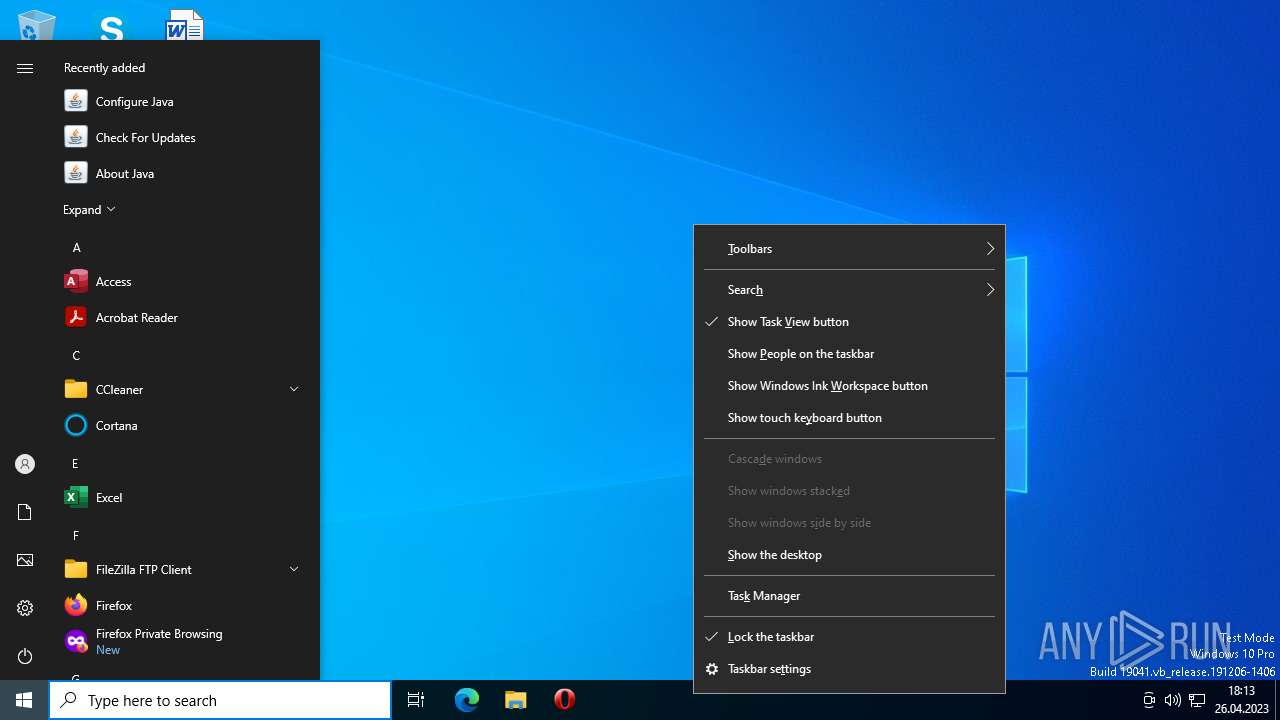Open About Java in Start menu

click(x=182, y=173)
